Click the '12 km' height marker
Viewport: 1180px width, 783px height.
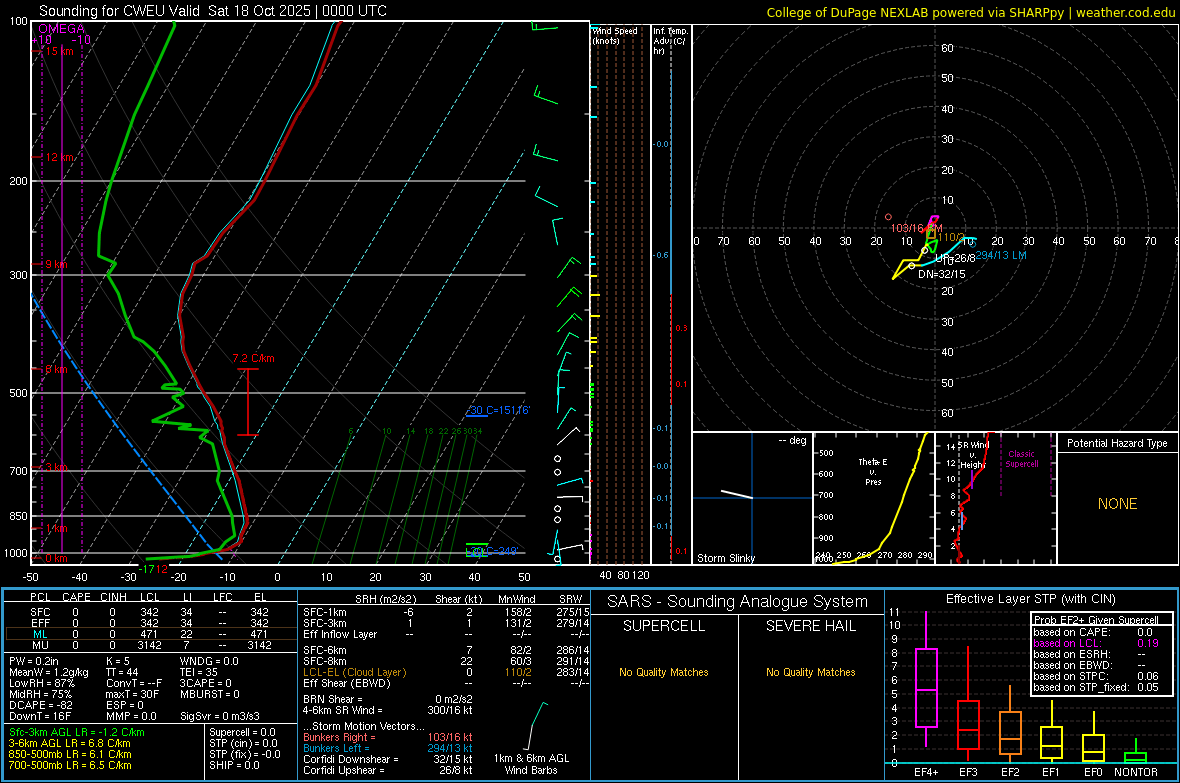pos(59,157)
